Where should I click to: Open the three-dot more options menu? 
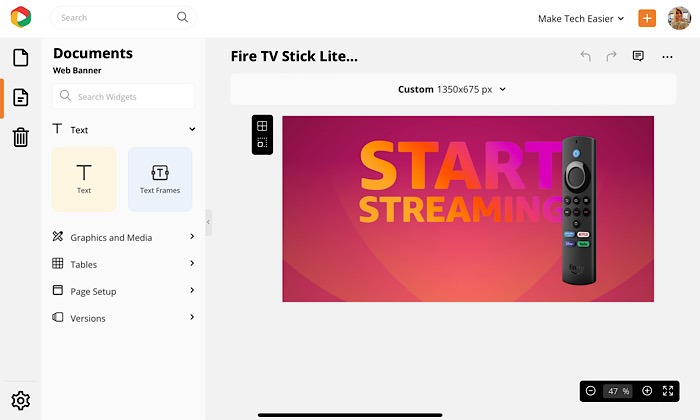click(x=667, y=57)
